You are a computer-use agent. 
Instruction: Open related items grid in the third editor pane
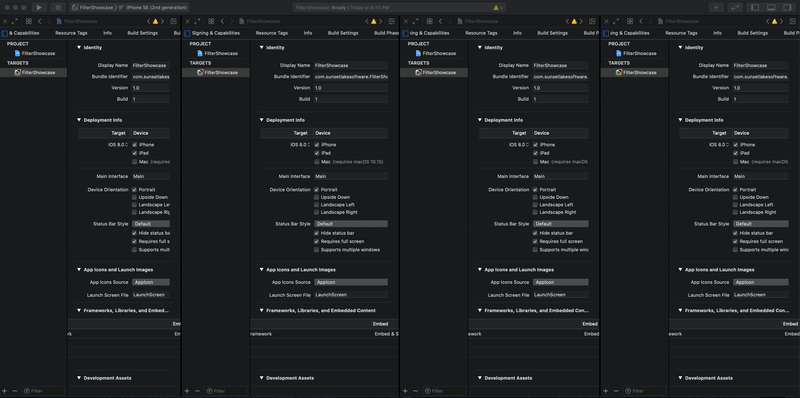430,21
